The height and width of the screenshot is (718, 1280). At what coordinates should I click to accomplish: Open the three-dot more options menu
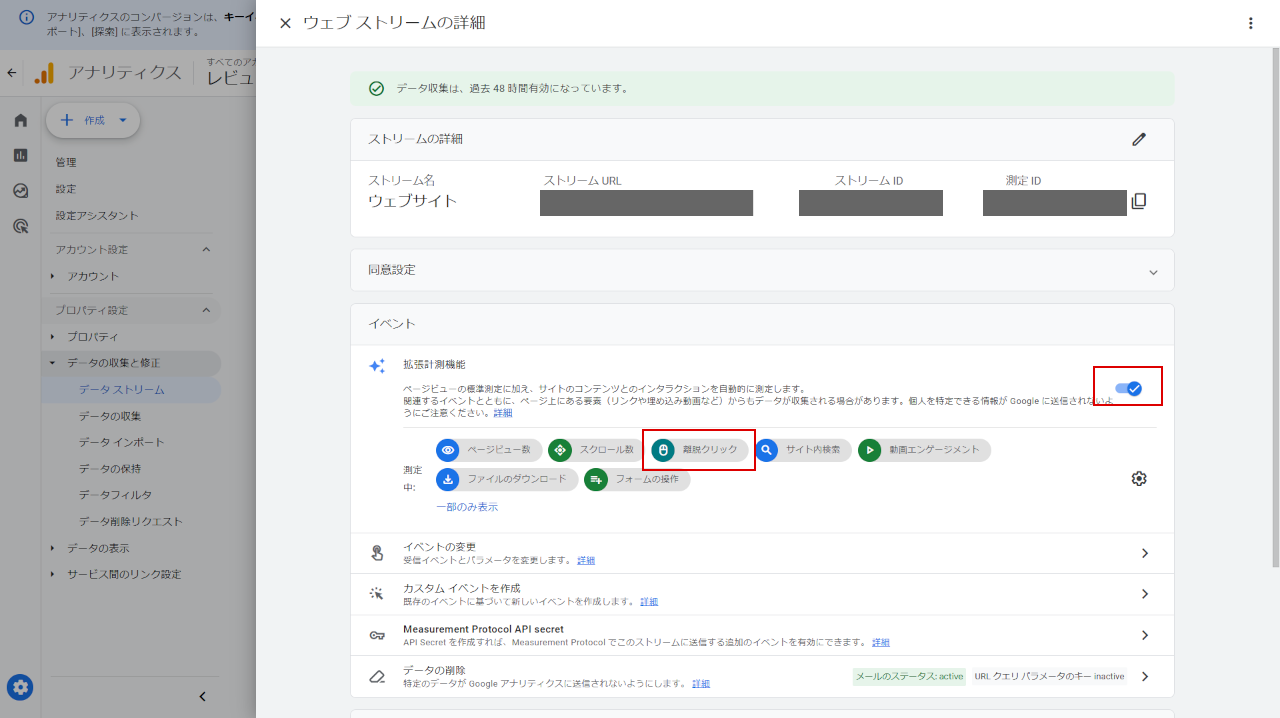click(x=1250, y=23)
